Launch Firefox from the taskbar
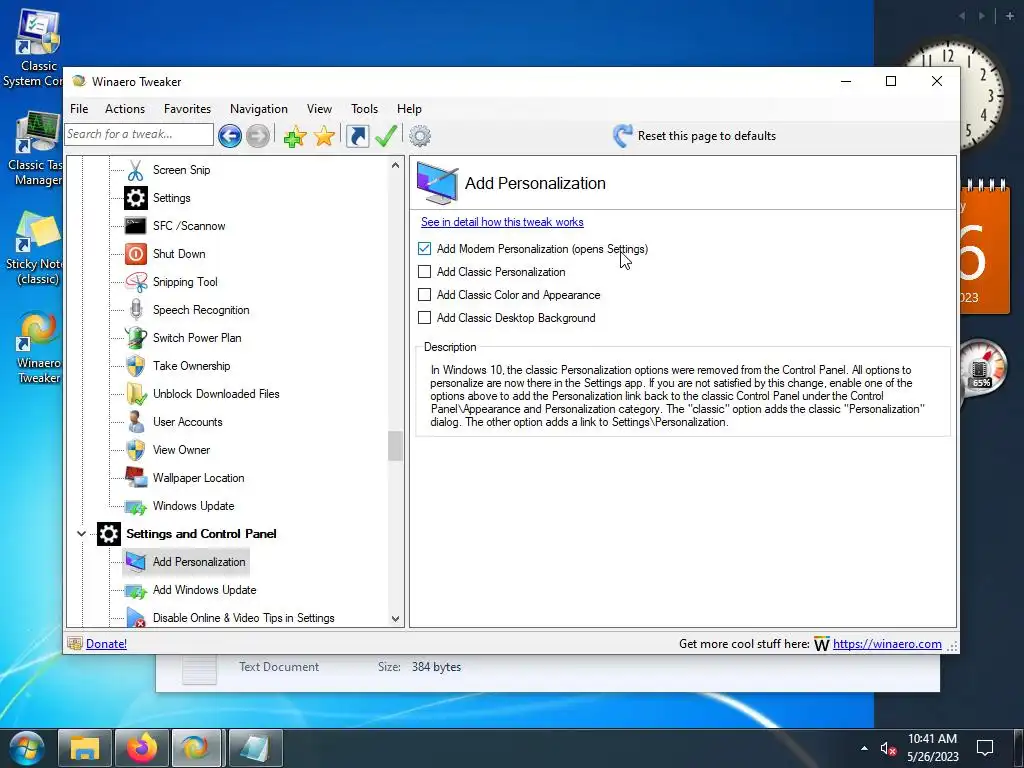This screenshot has height=768, width=1024. [142, 748]
